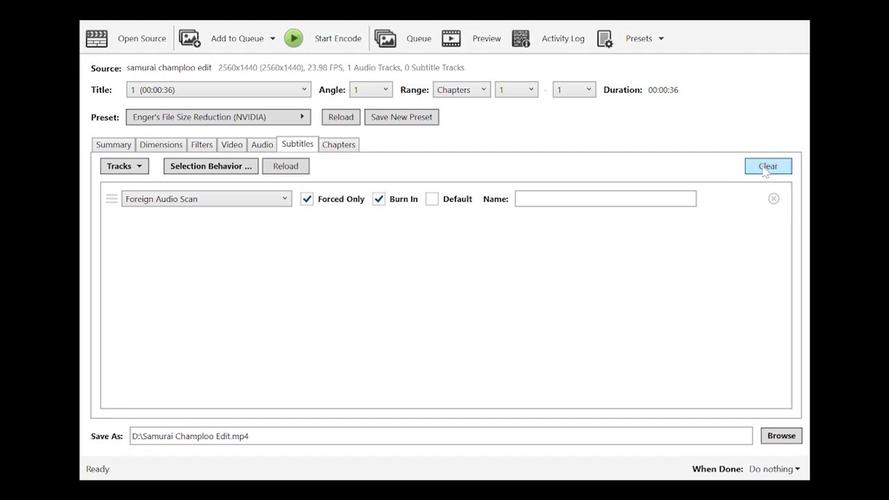Remove the Foreign Audio Scan track

[773, 198]
